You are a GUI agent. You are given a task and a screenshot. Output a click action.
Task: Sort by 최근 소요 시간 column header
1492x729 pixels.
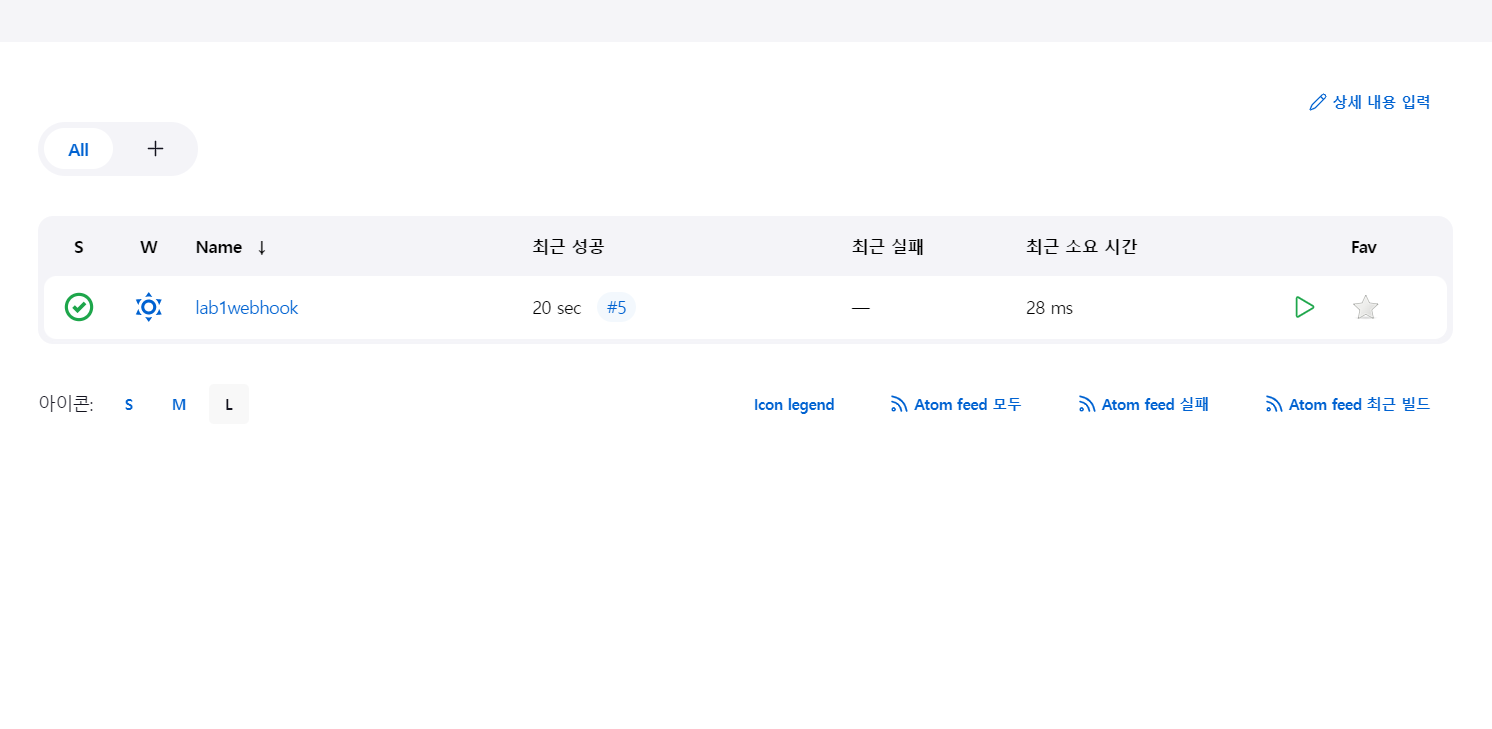click(1081, 247)
